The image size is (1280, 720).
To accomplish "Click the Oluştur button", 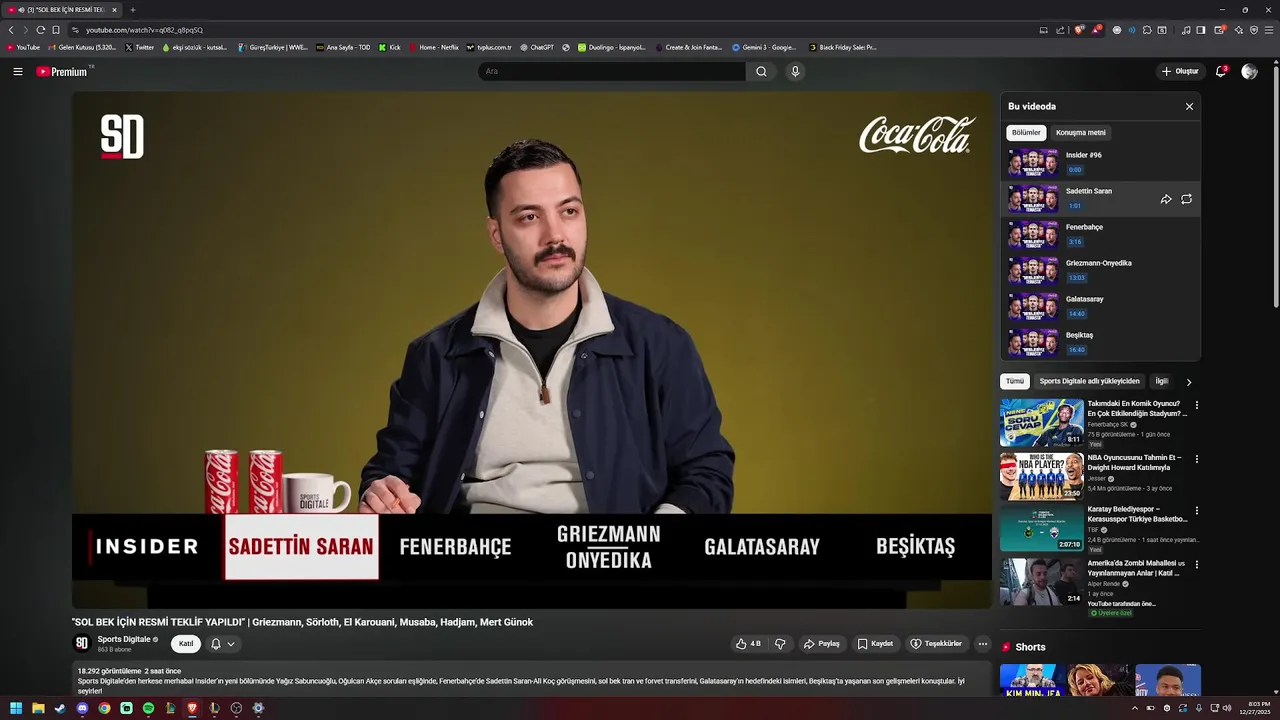I will pyautogui.click(x=1180, y=72).
